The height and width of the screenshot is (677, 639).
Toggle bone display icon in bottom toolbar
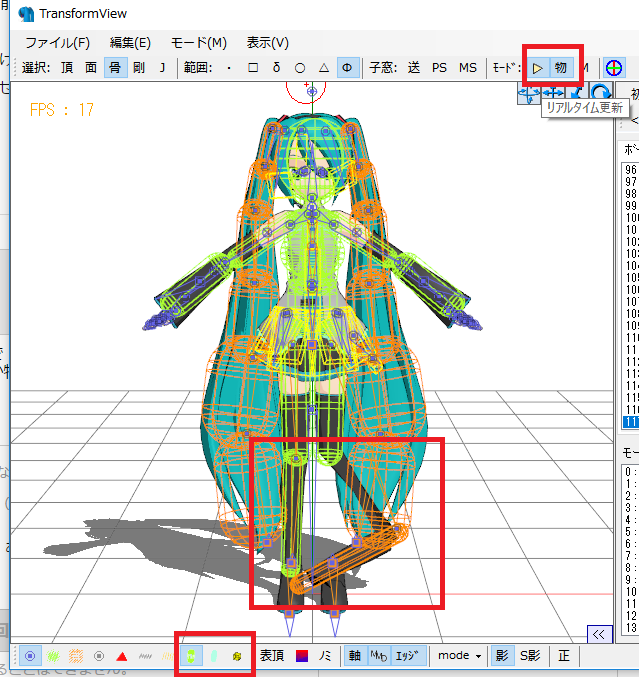tap(30, 656)
